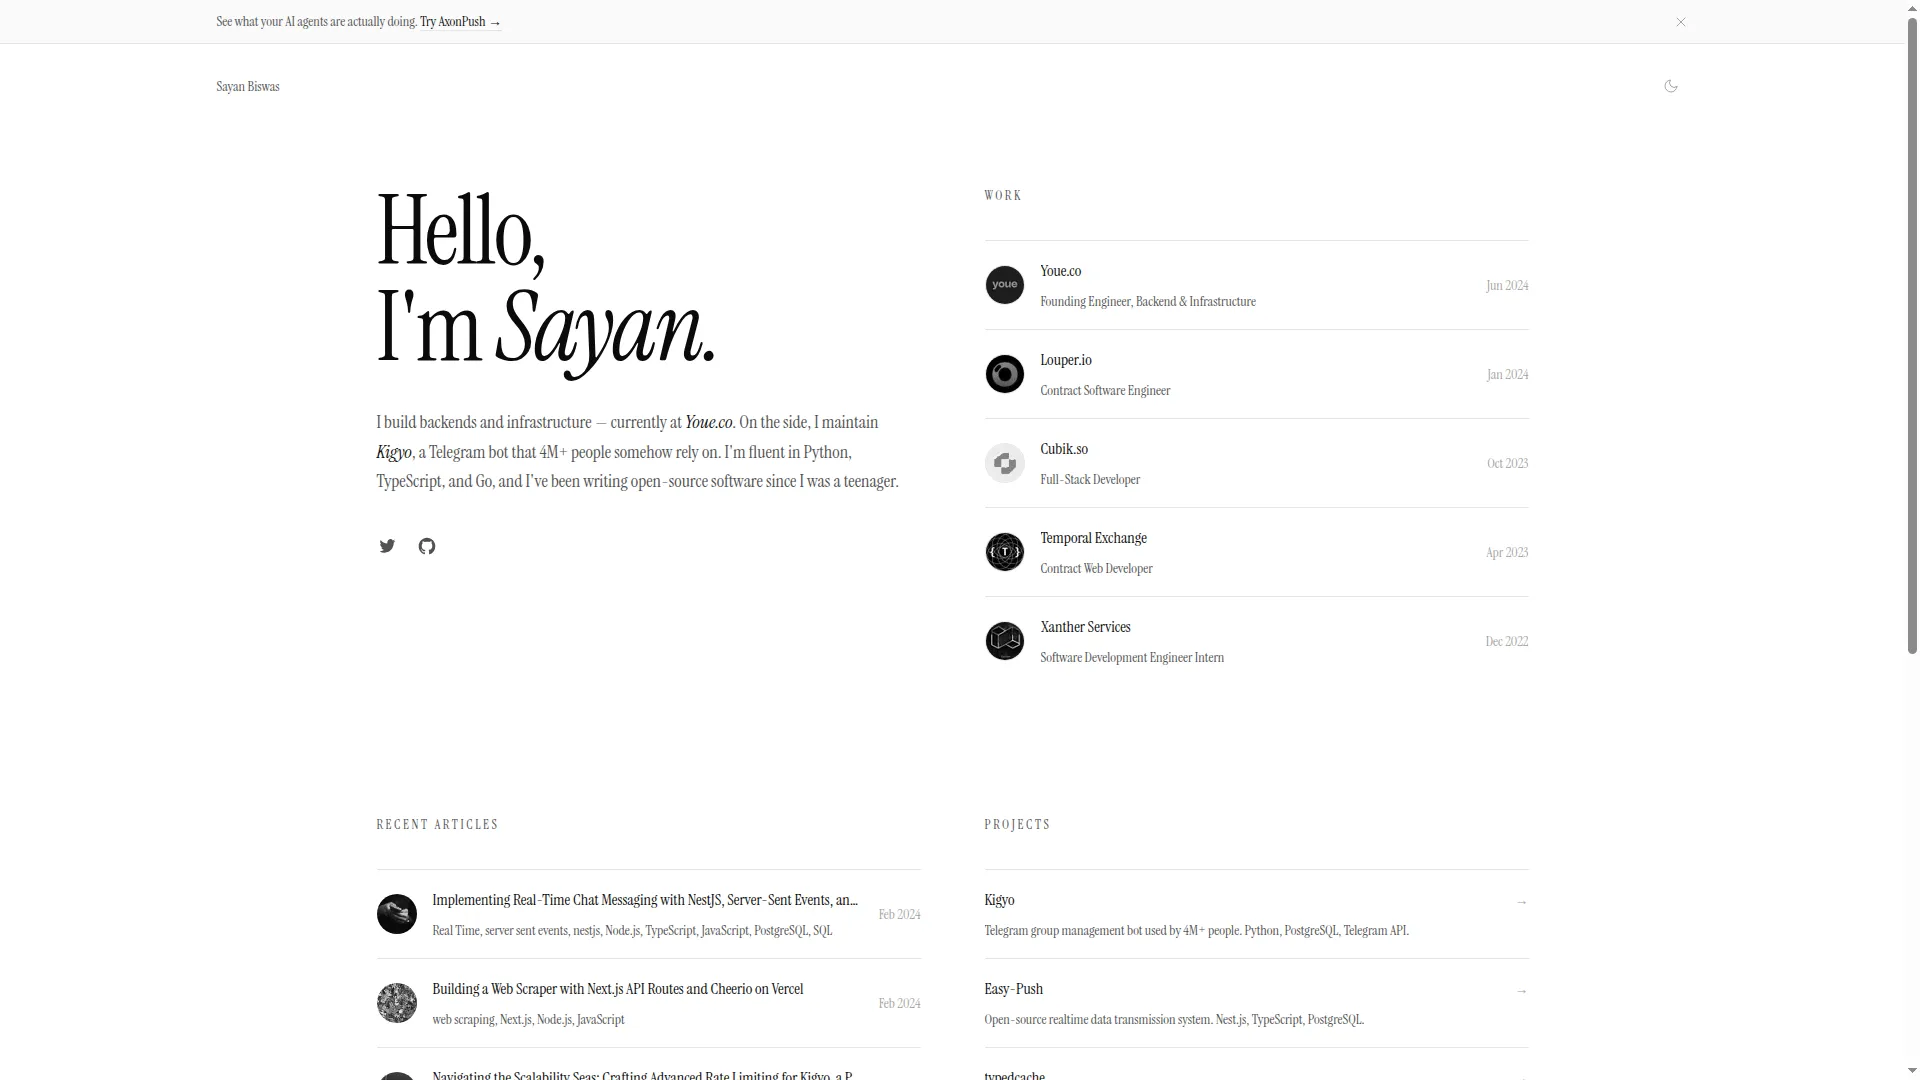Screen dimensions: 1920x1080
Task: Click the Apr 2023 date on Temporal Exchange
Action: click(x=1507, y=553)
